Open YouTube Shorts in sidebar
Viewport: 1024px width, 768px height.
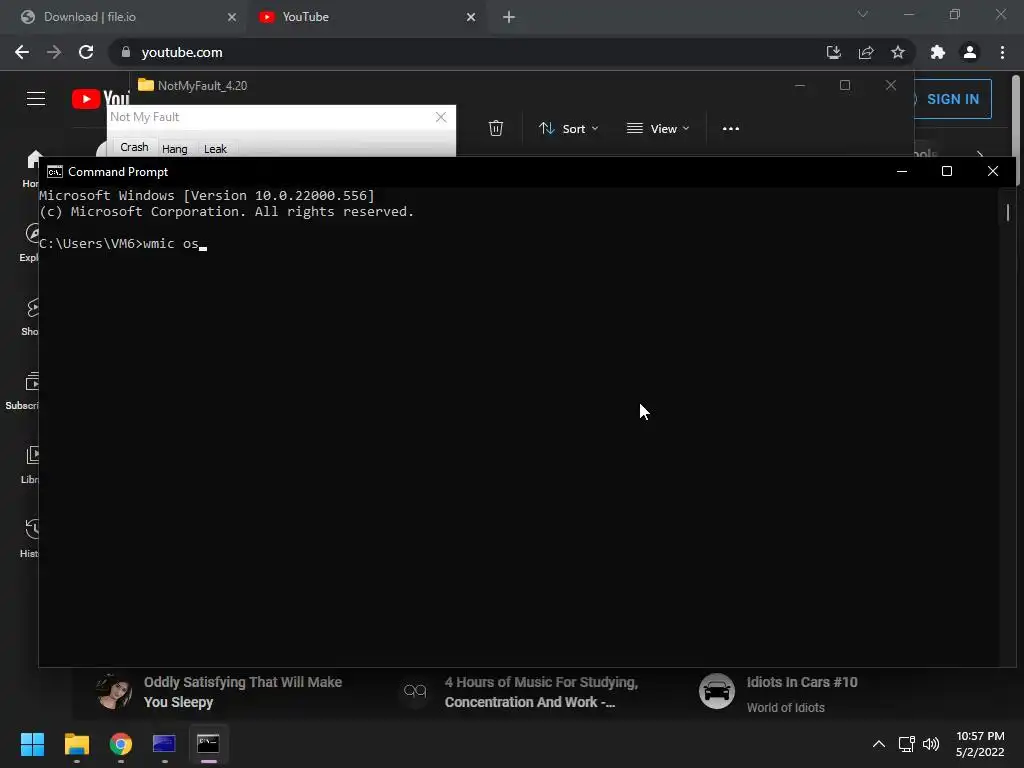[30, 317]
